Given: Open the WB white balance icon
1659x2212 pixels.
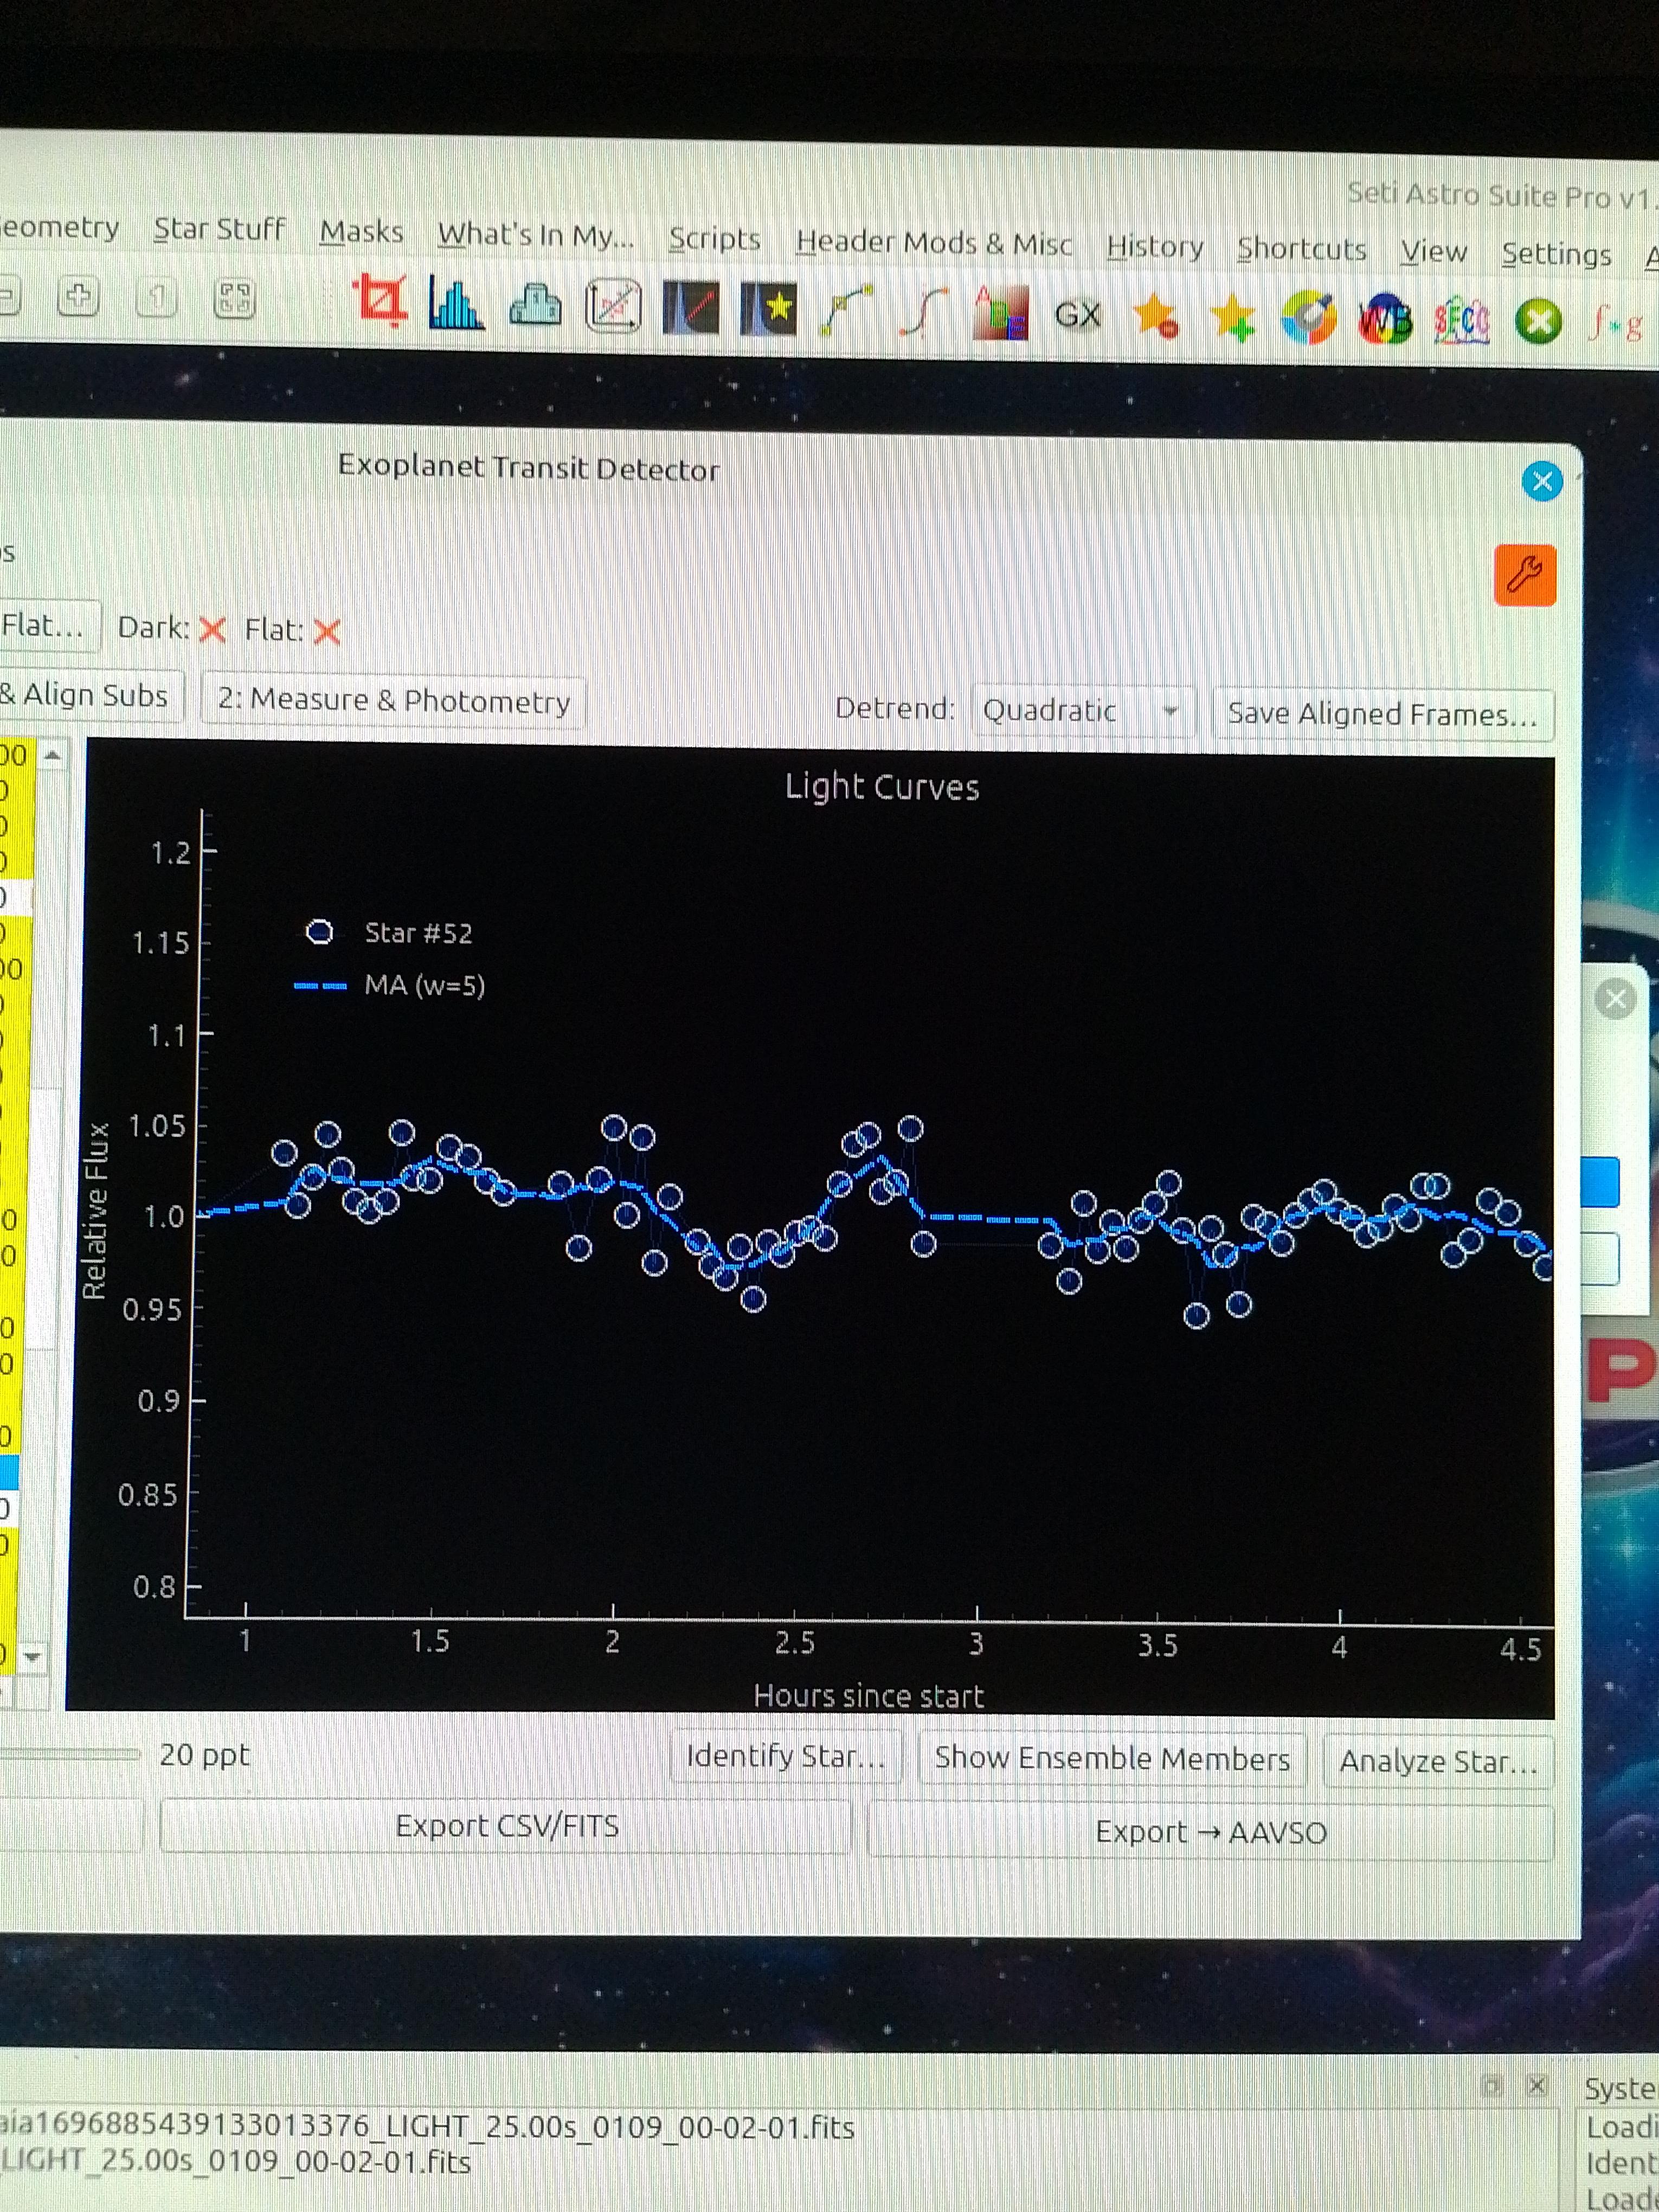Looking at the screenshot, I should (x=1385, y=321).
